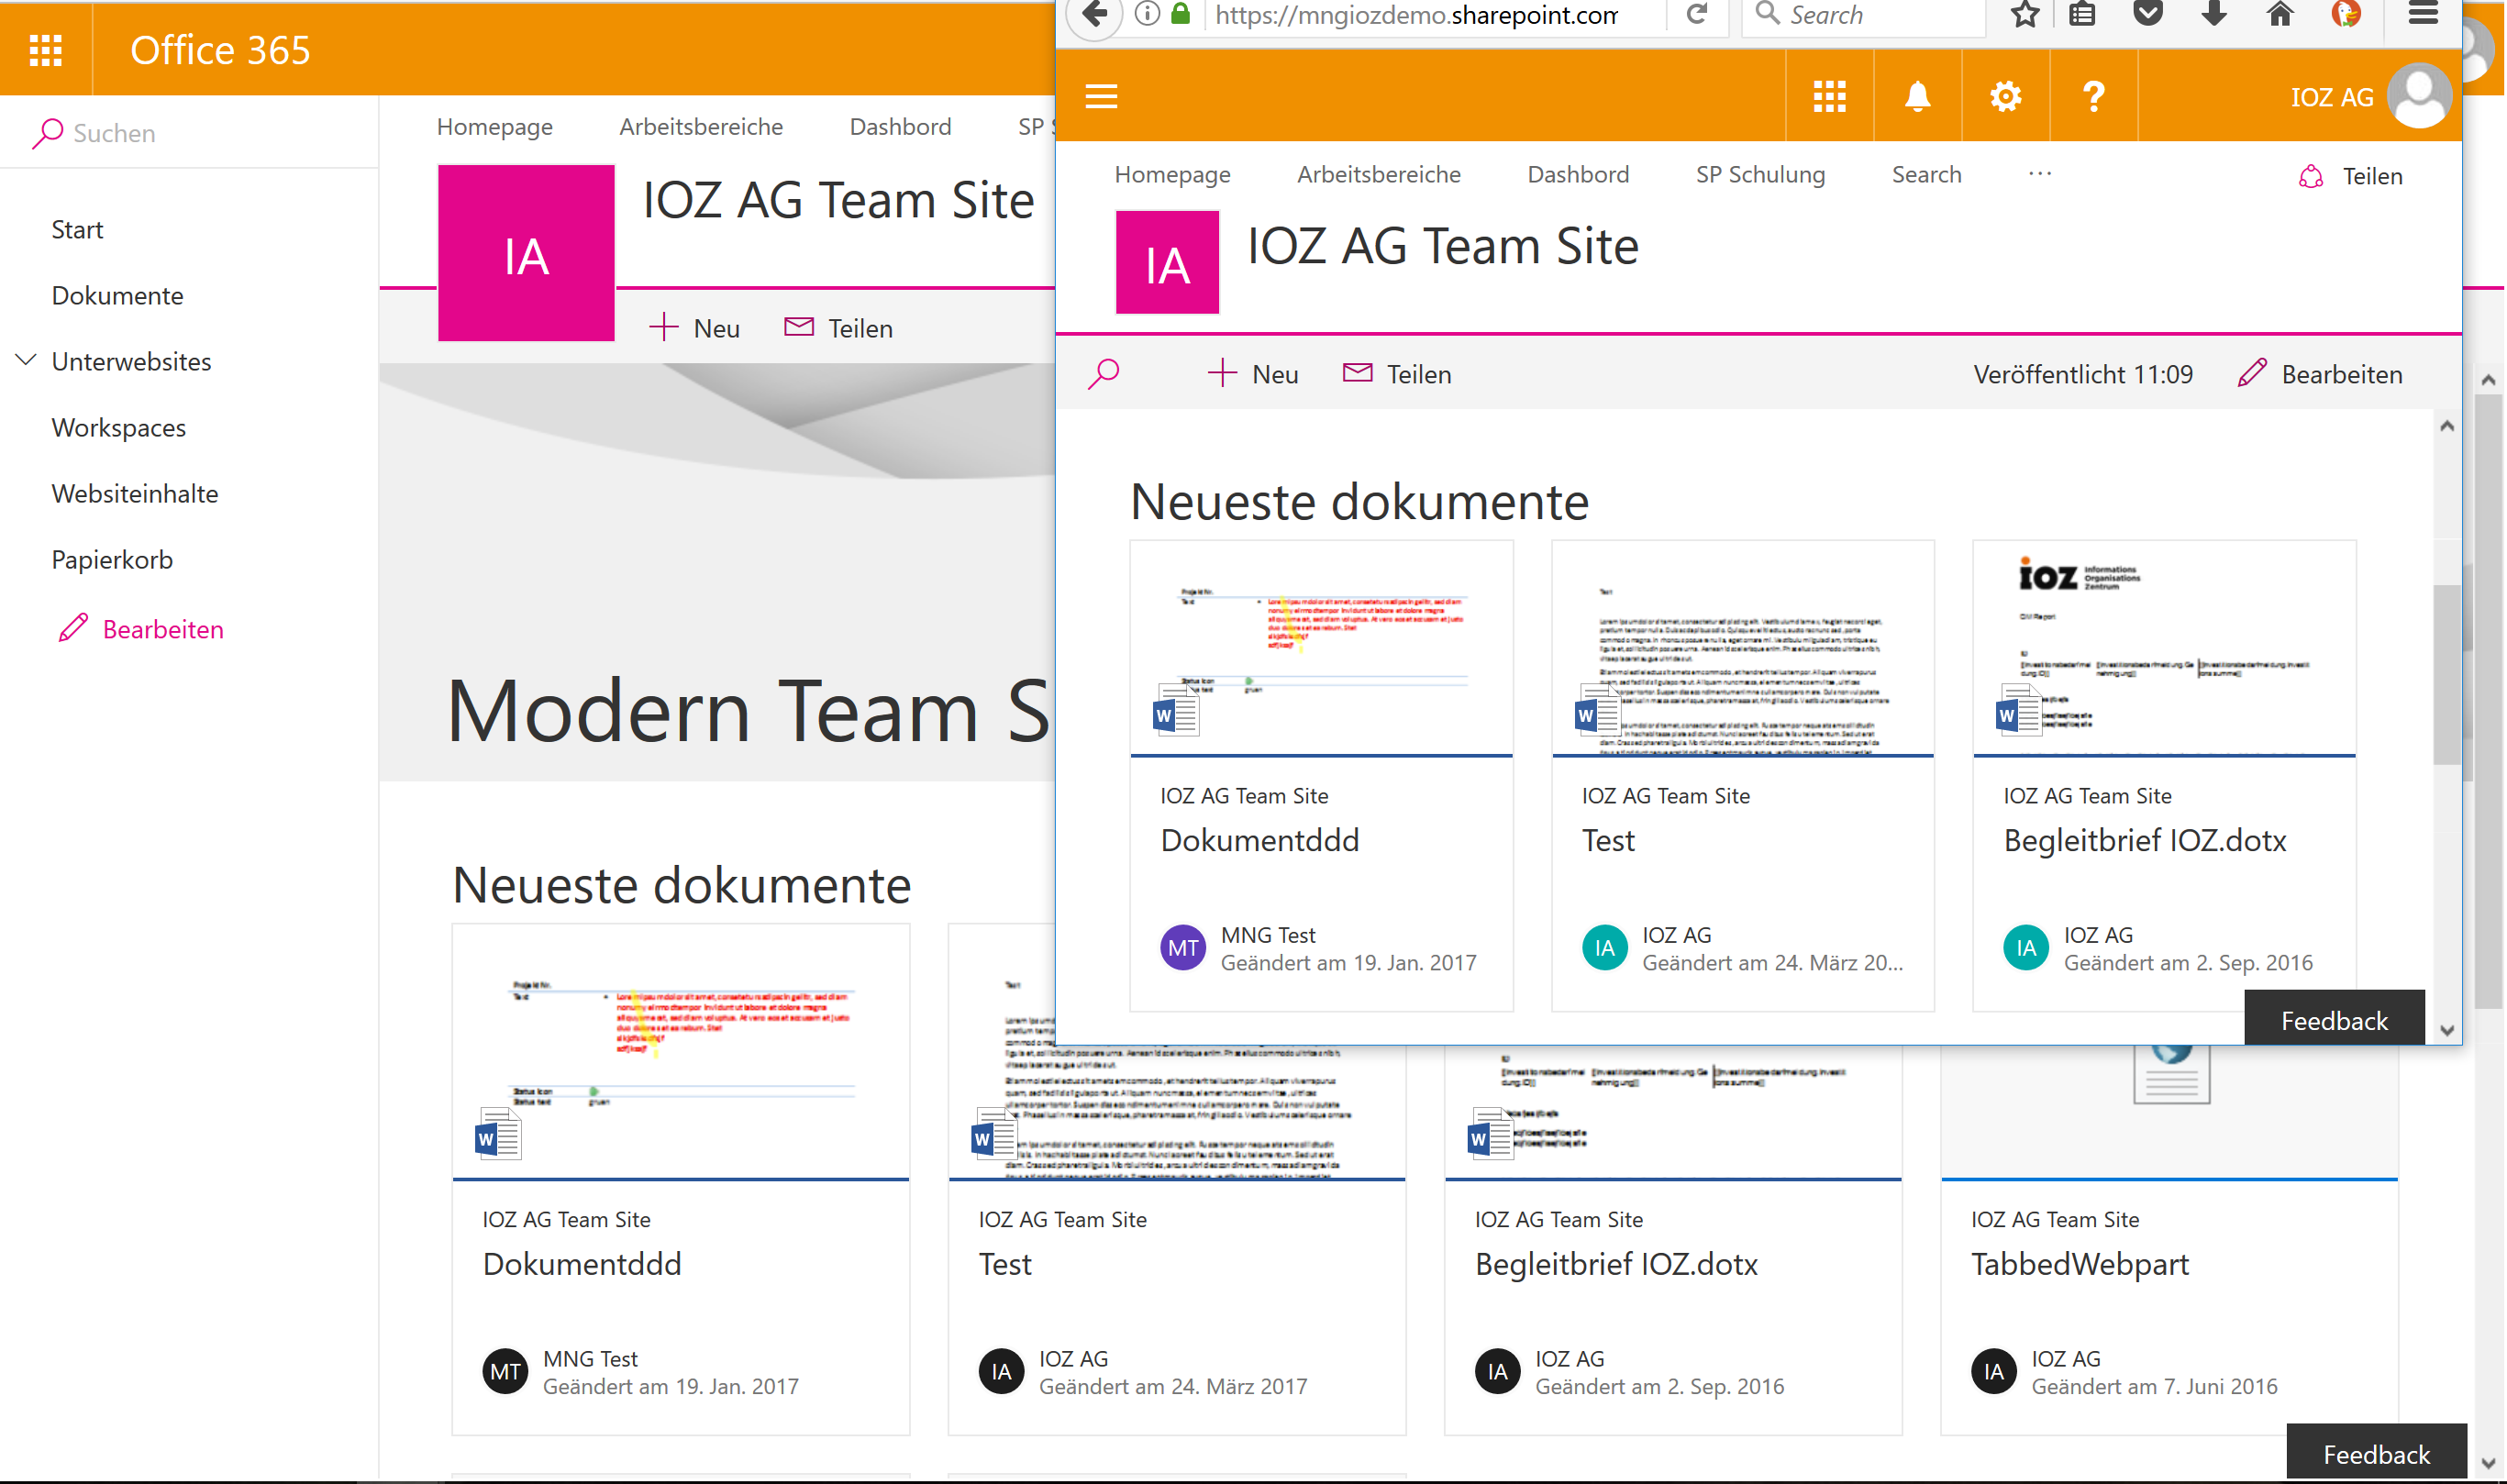Click Bearbeiten in the left sidebar
Viewport: 2507px width, 1484px height.
pos(141,629)
